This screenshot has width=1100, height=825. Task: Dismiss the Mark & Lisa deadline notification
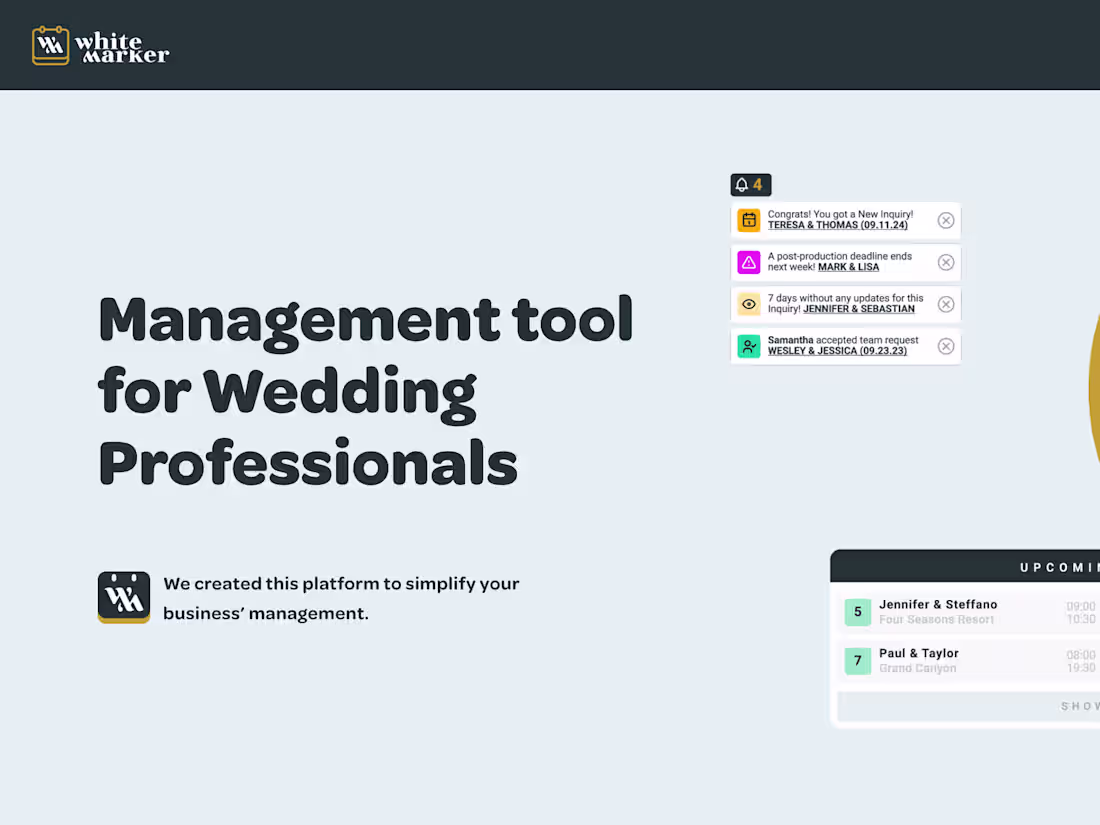click(x=945, y=262)
